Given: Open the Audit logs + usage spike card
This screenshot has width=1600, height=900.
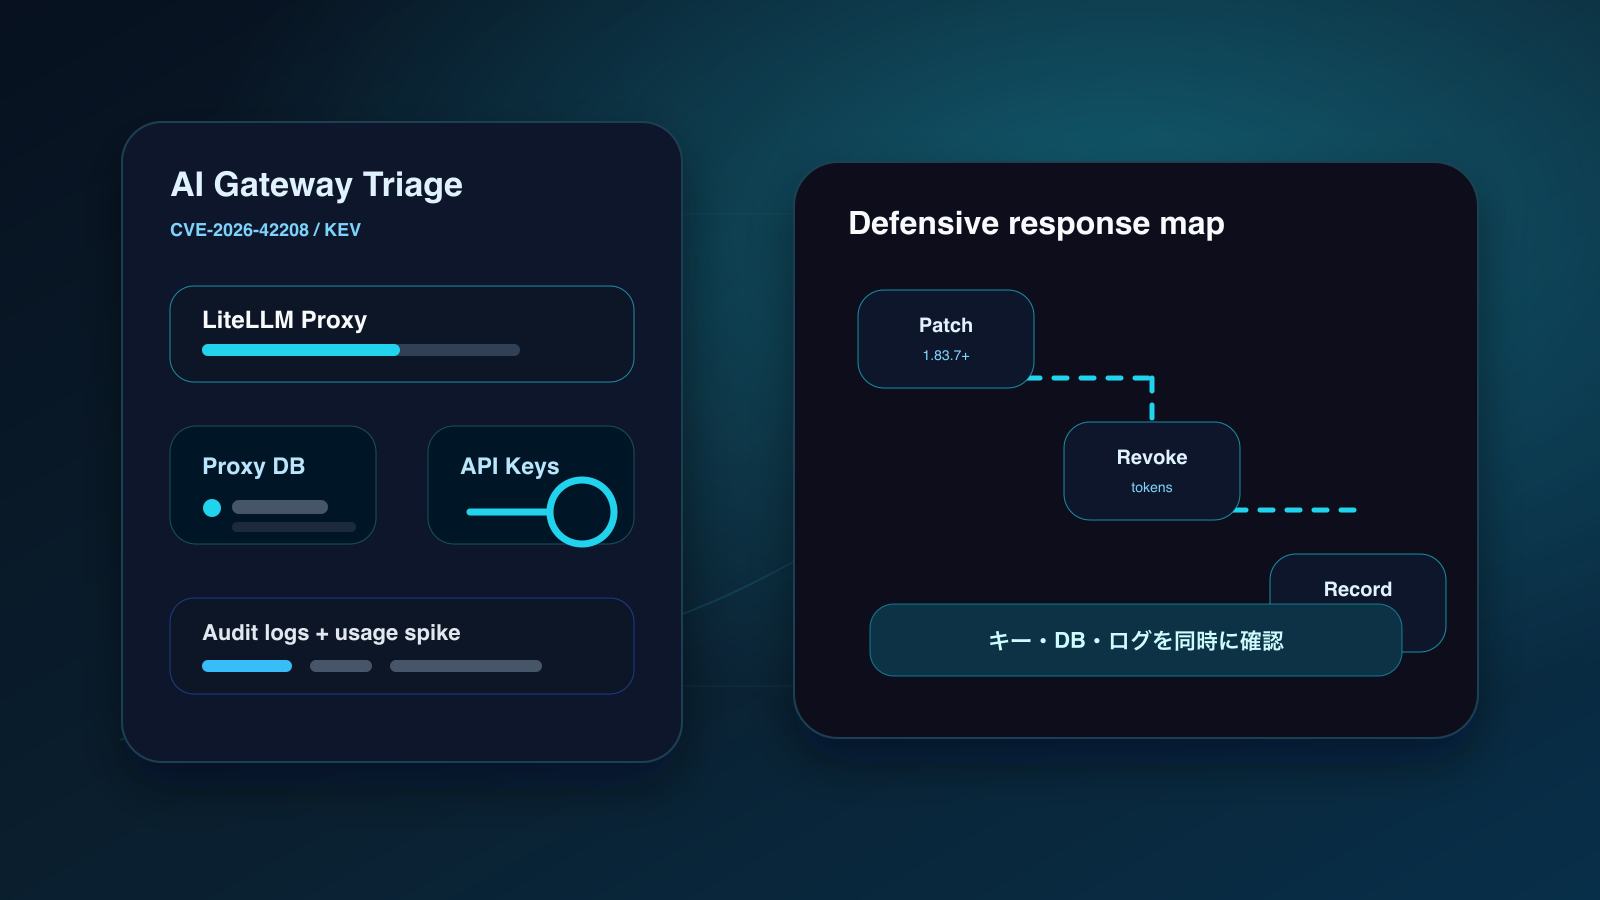Looking at the screenshot, I should pos(402,646).
